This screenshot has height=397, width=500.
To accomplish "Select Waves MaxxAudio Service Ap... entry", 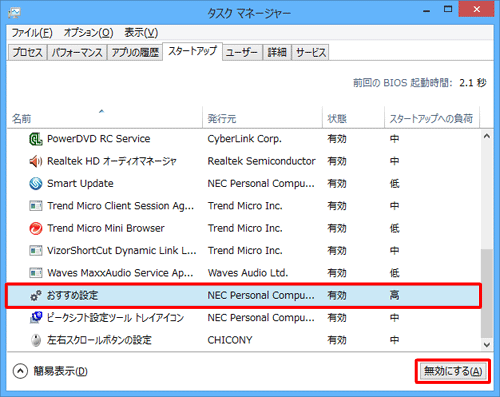I will pyautogui.click(x=120, y=273).
